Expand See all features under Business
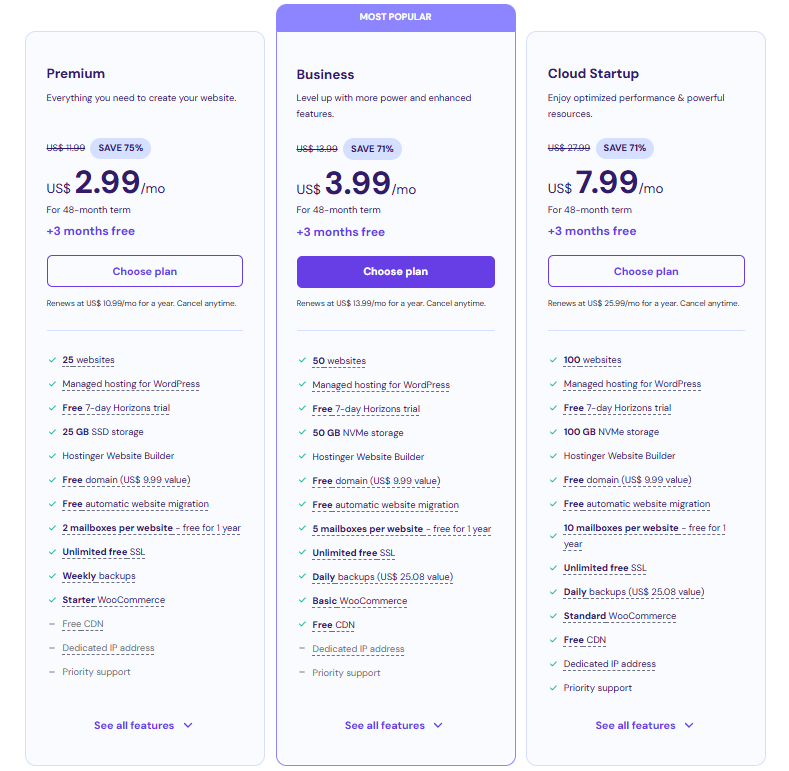Screen dimensions: 789x771 pyautogui.click(x=394, y=725)
